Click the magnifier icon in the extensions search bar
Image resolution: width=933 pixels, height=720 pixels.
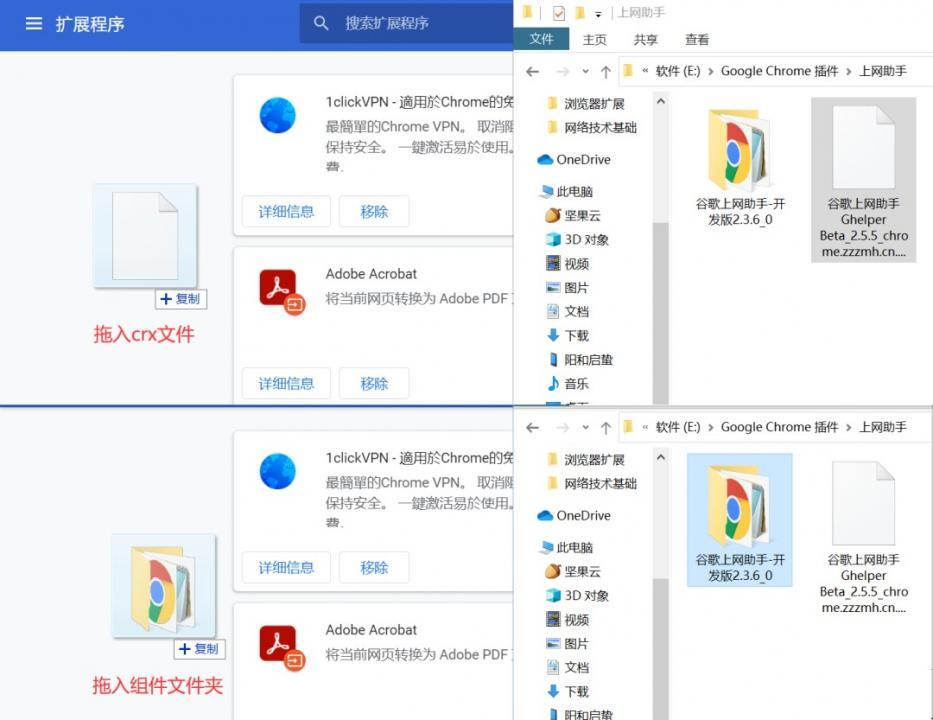[x=321, y=23]
